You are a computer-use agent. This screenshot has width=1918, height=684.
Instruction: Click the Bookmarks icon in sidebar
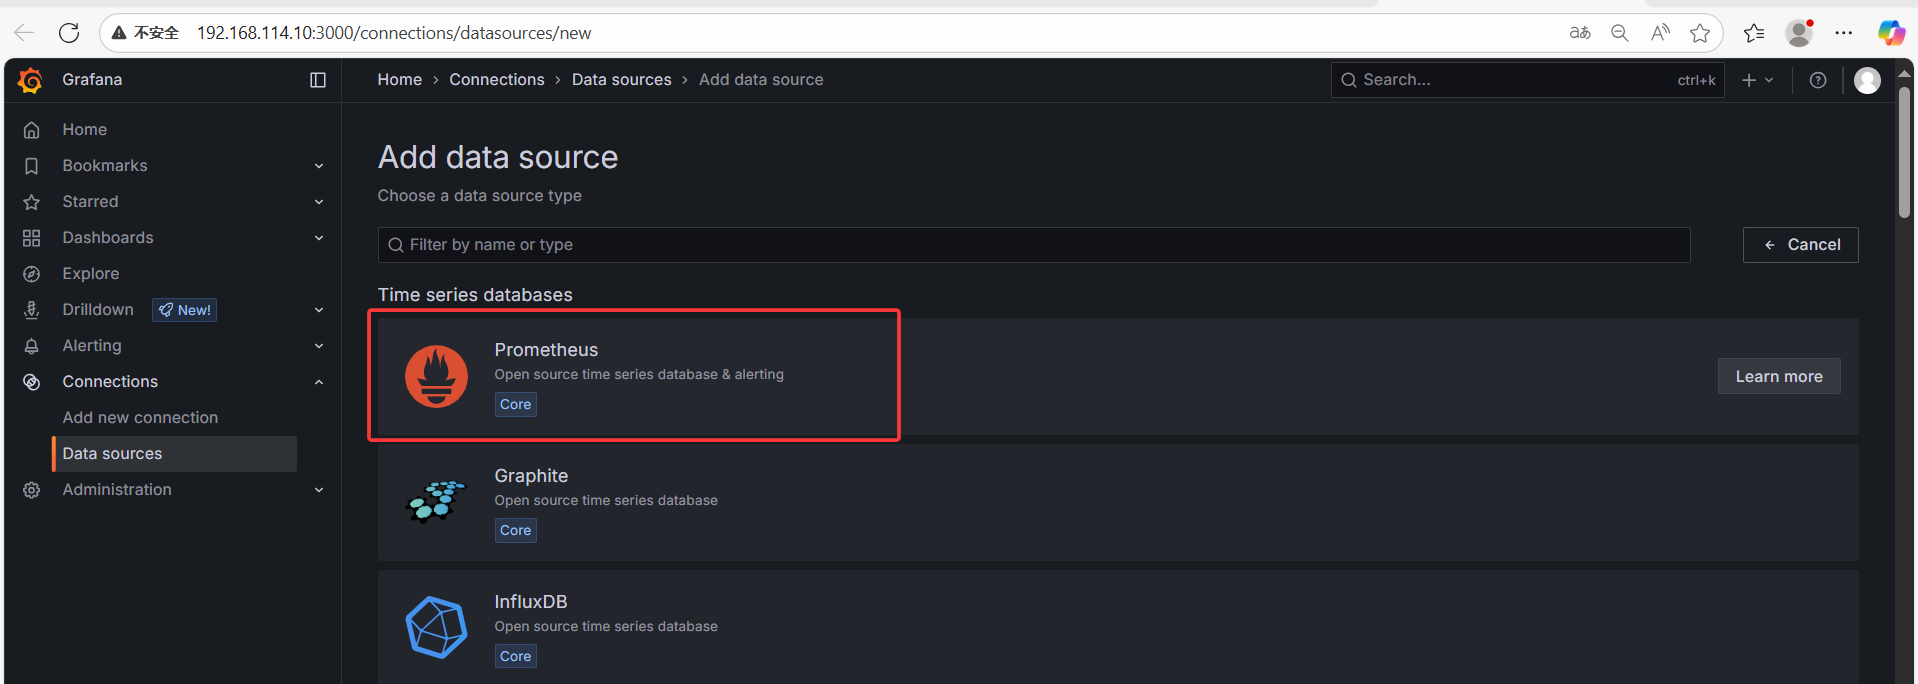point(32,166)
